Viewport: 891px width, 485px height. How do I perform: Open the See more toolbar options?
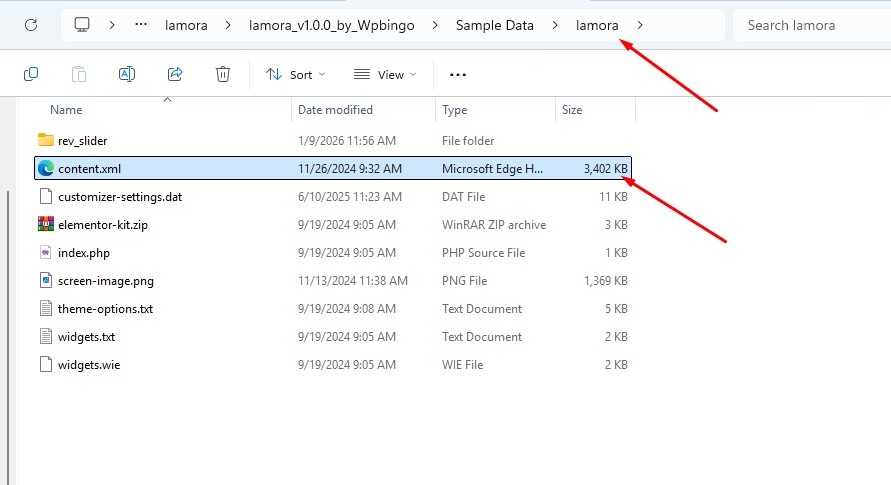(457, 74)
